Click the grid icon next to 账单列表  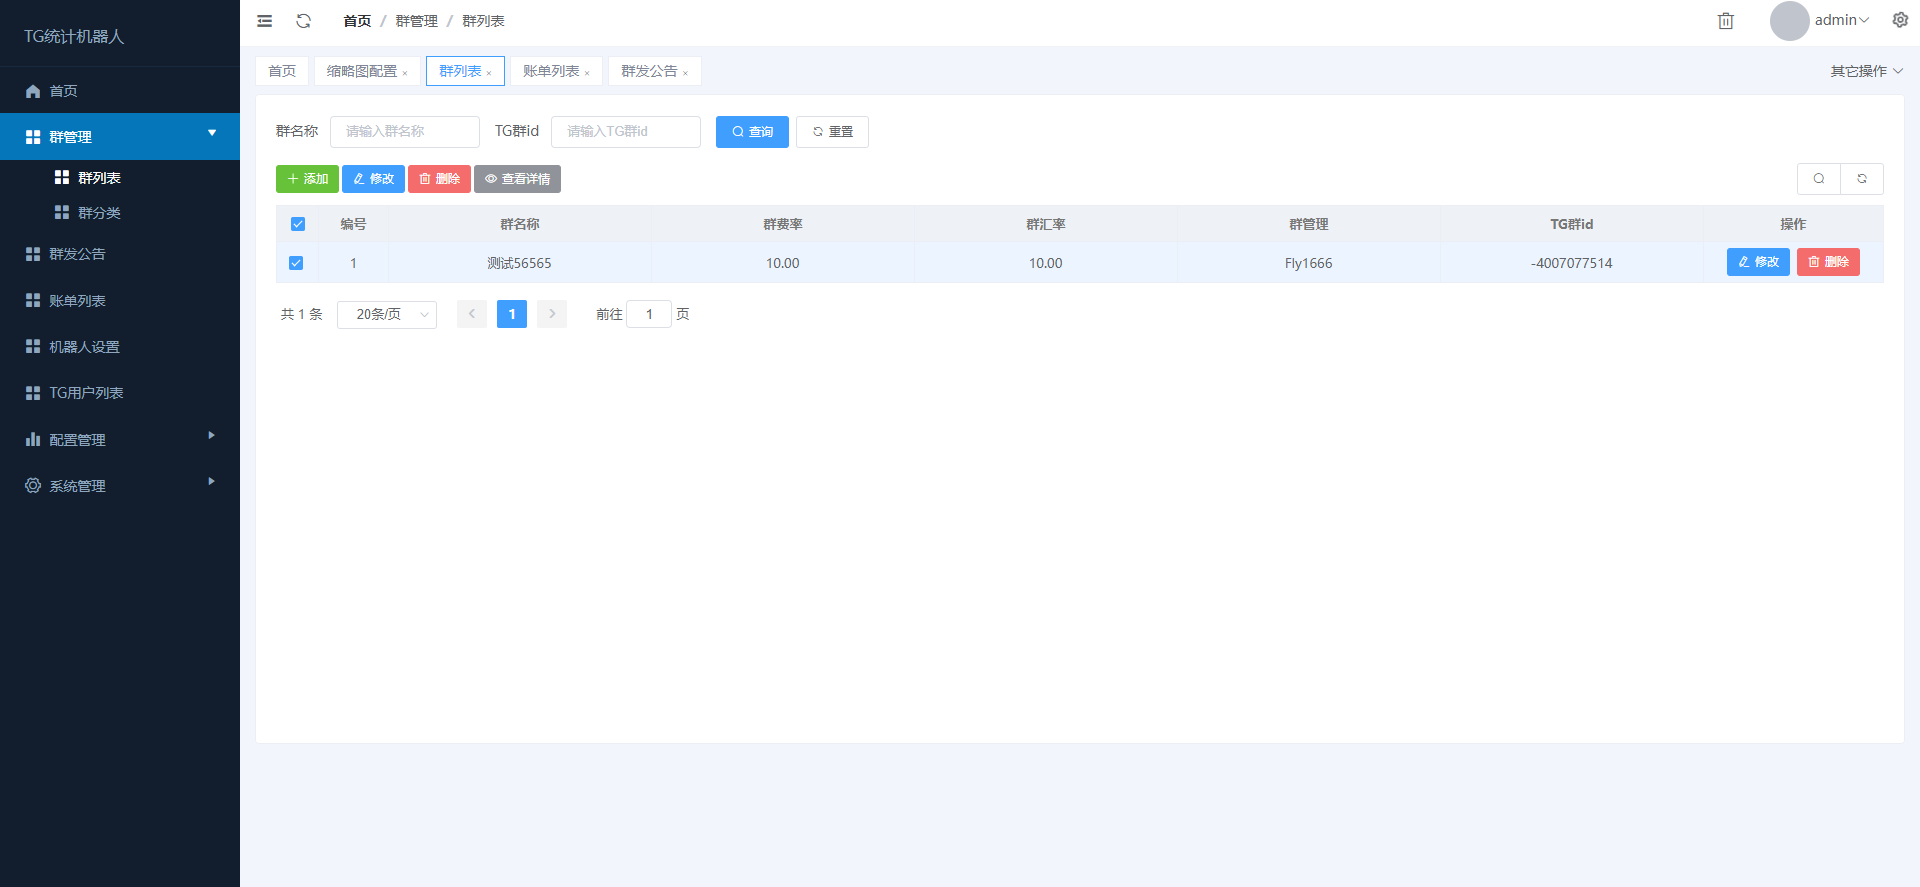(33, 300)
